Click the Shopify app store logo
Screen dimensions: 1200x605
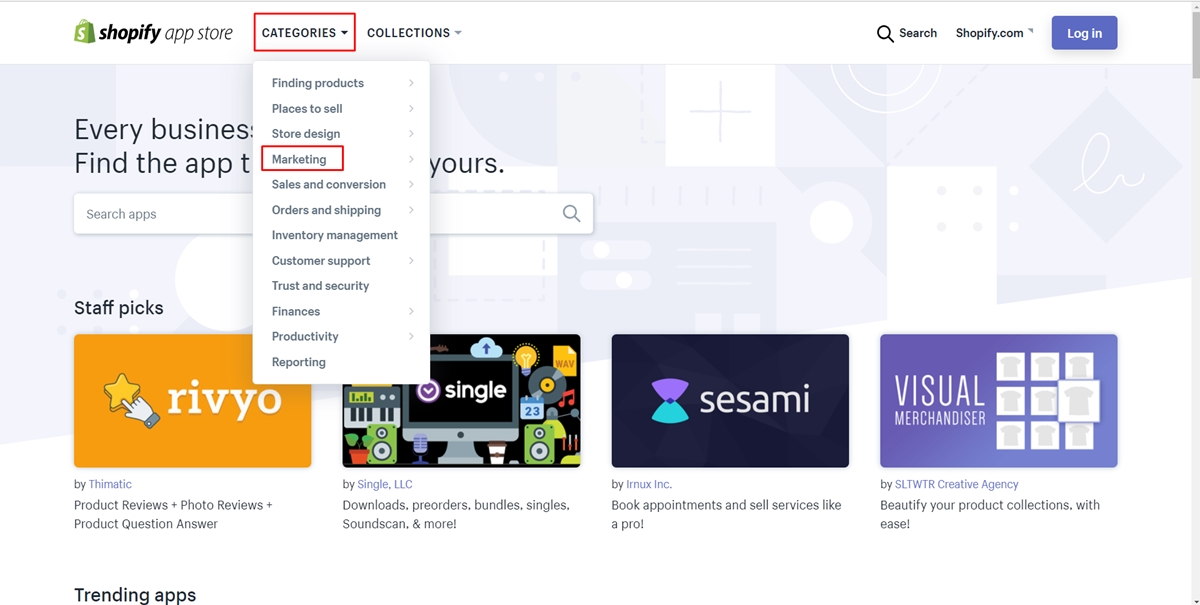[x=153, y=33]
